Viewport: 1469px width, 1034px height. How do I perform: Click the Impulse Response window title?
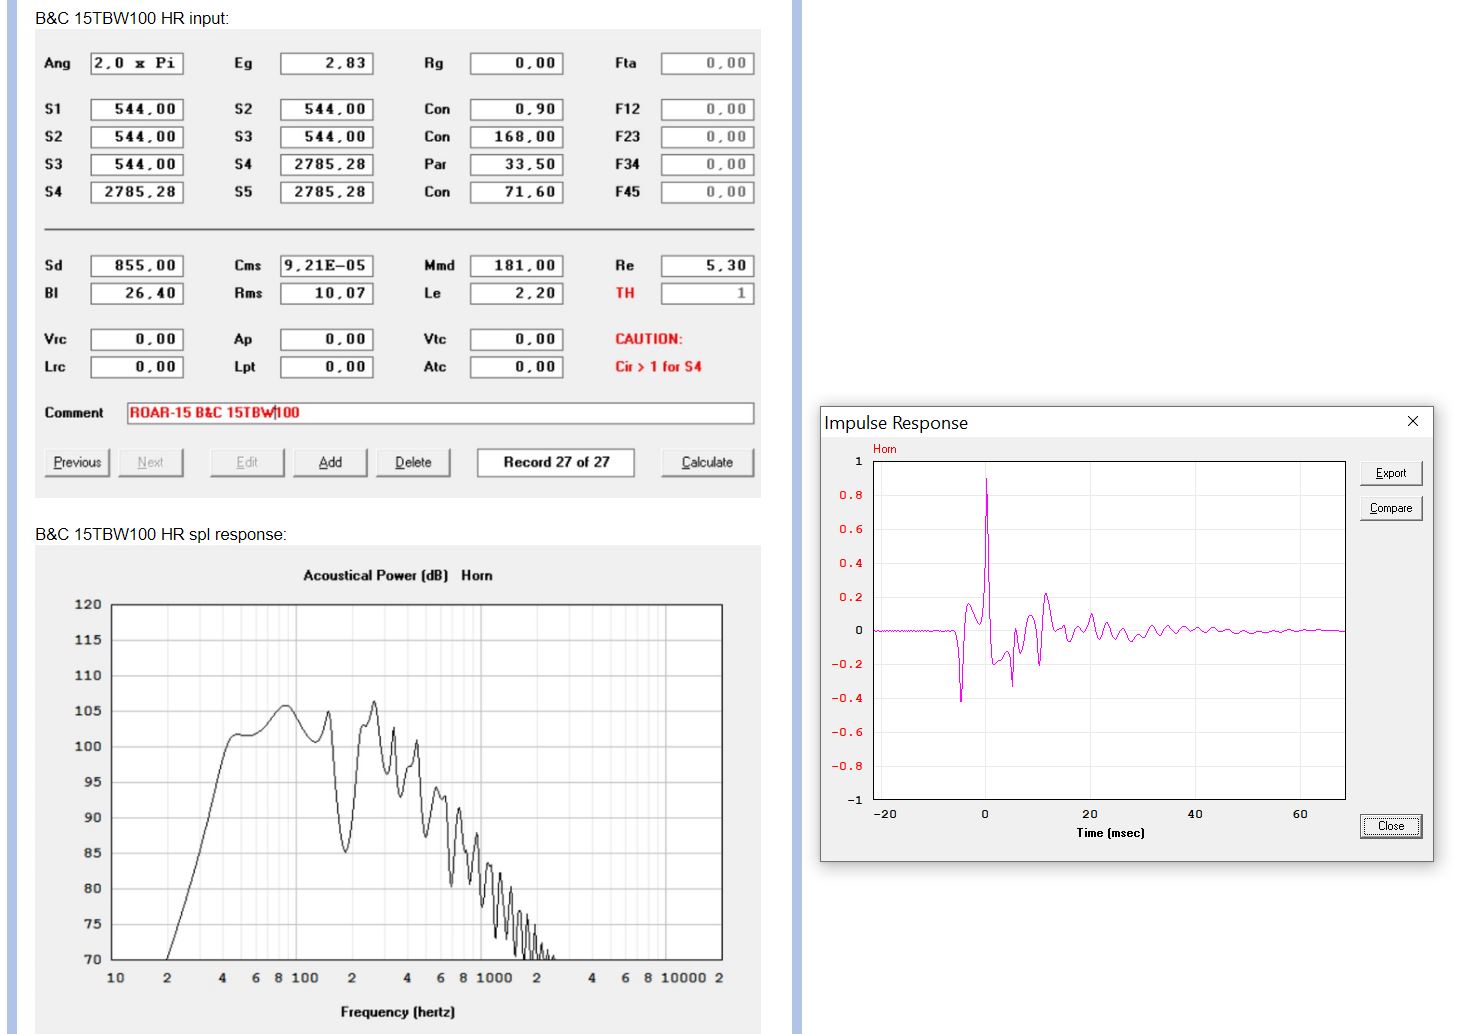[896, 423]
